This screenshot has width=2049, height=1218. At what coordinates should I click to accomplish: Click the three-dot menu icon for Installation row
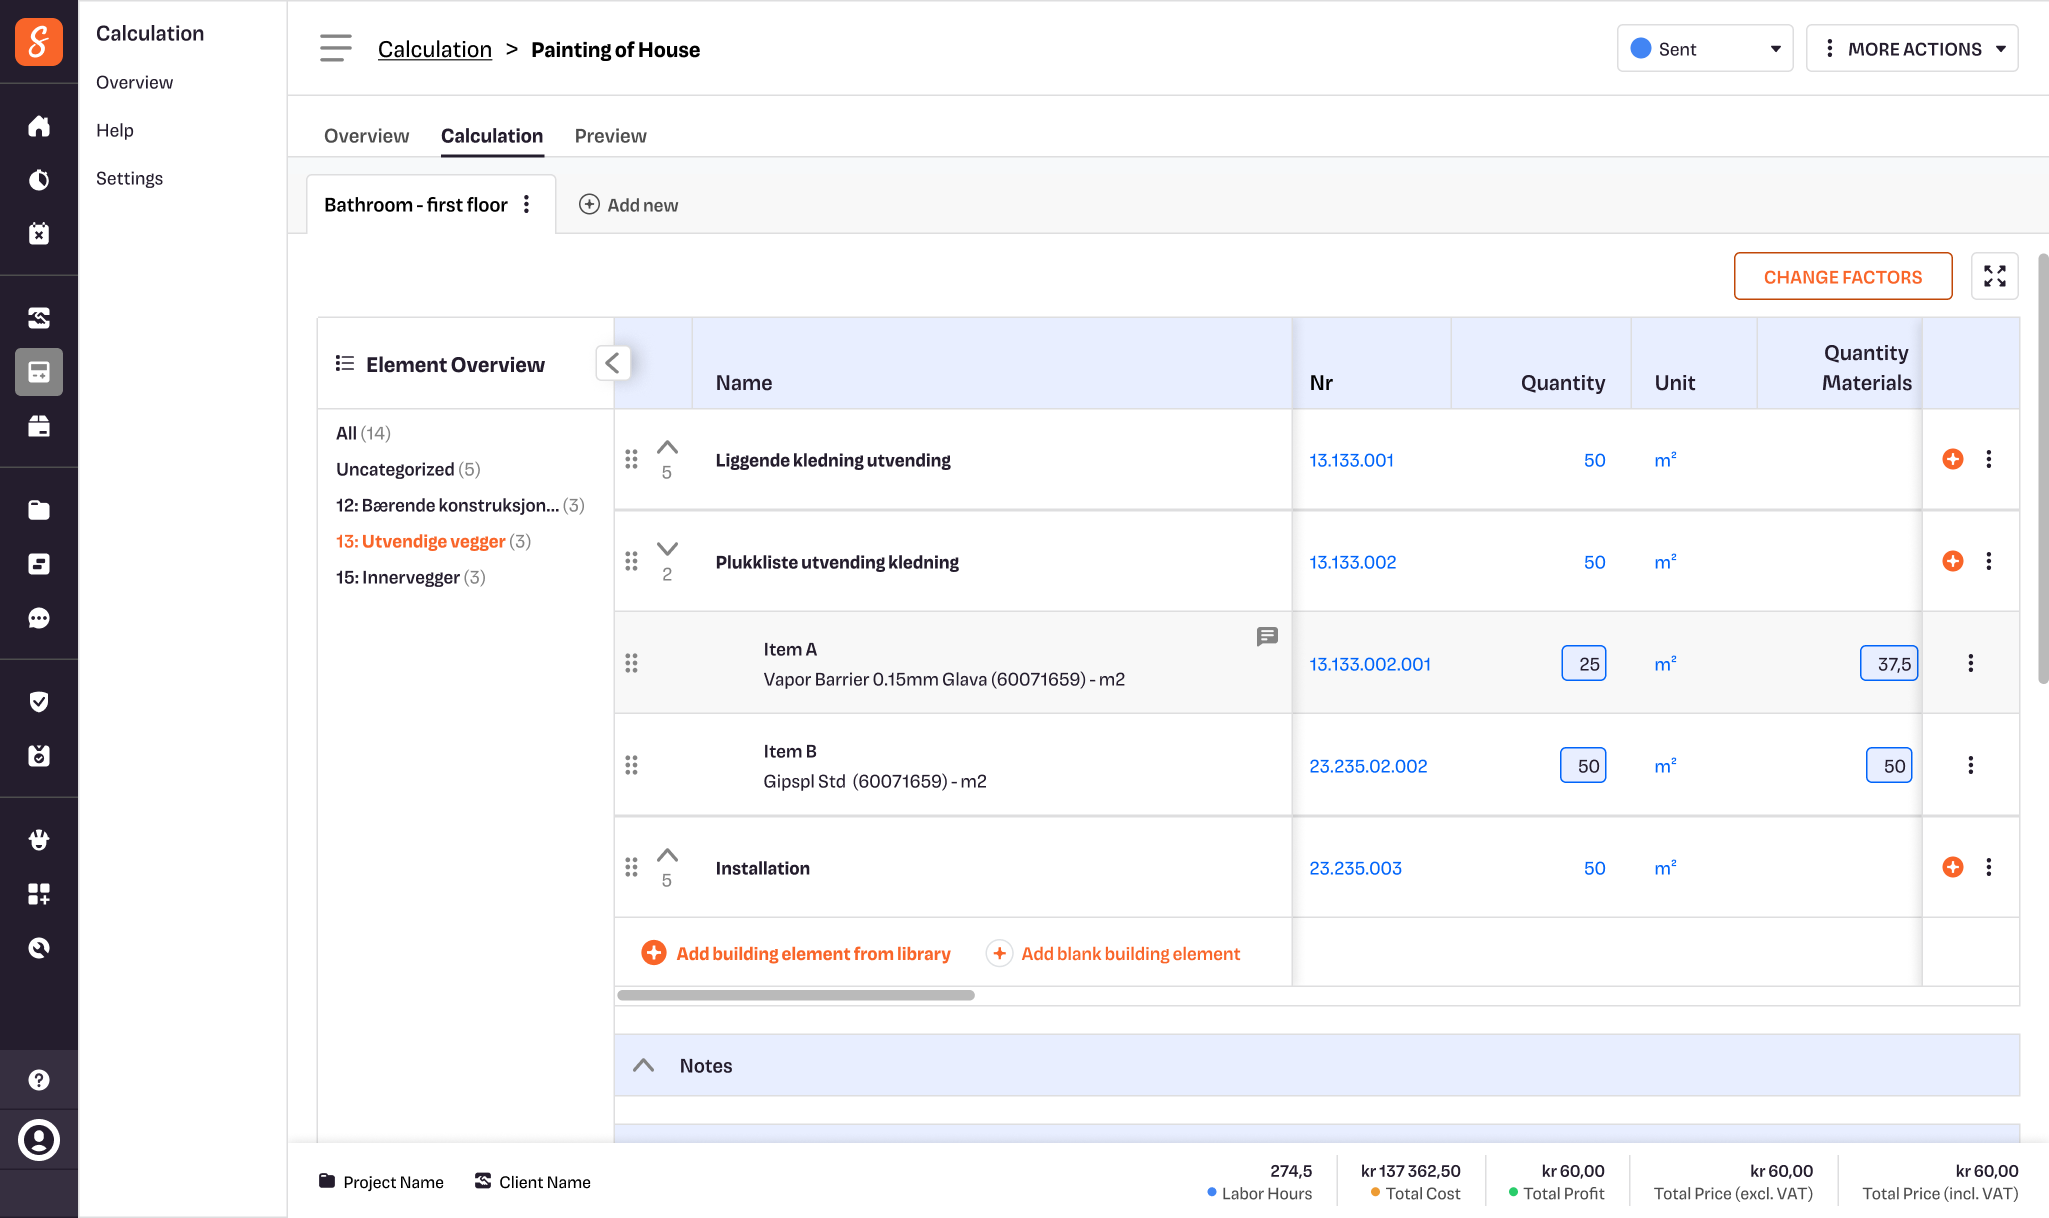click(x=1990, y=867)
